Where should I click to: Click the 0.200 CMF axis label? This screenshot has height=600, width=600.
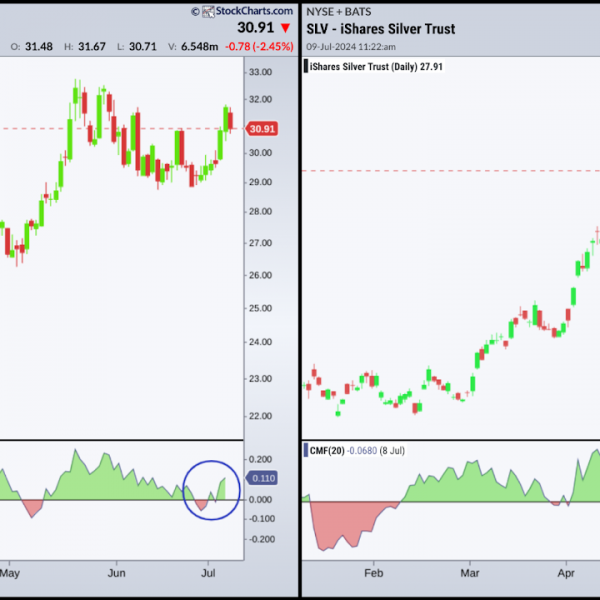(261, 459)
